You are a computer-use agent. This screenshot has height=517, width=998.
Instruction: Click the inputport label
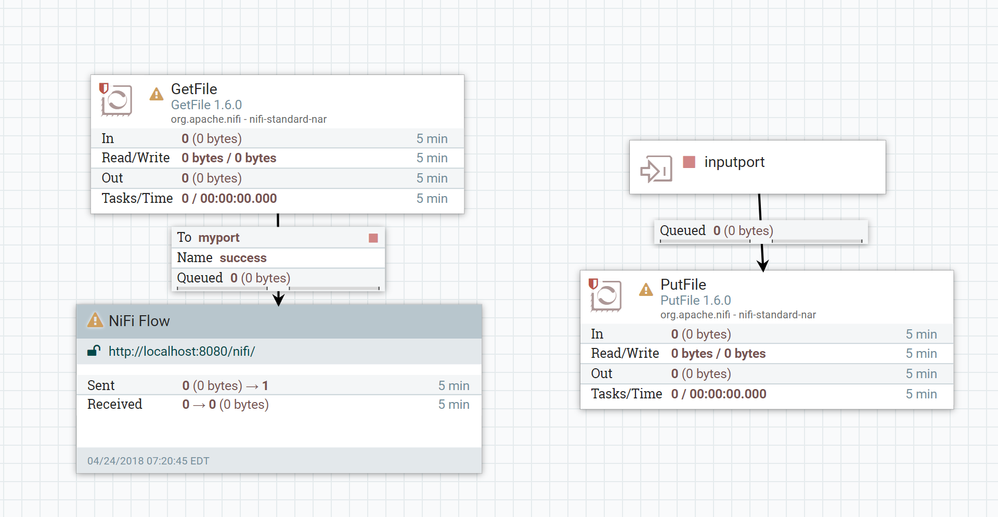click(734, 162)
